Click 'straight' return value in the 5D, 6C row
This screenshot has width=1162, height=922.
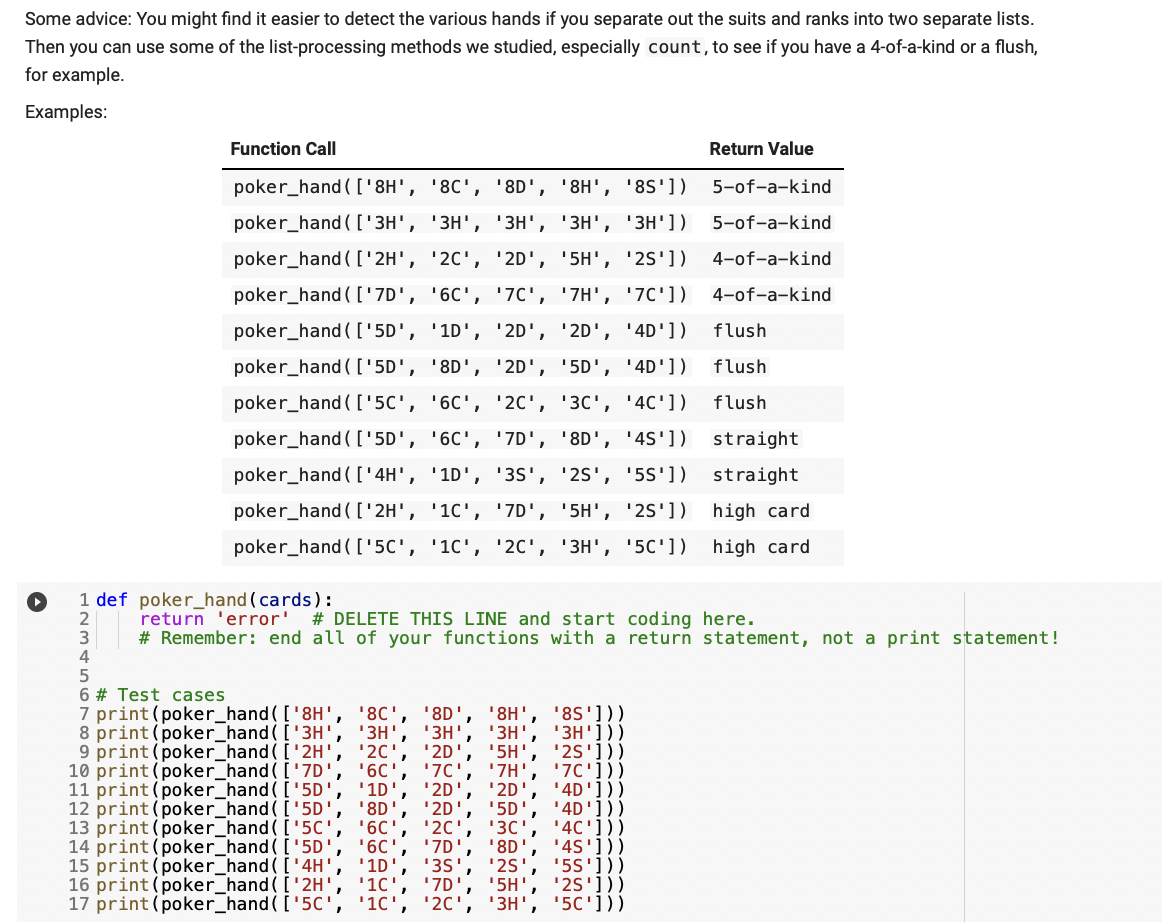(755, 439)
